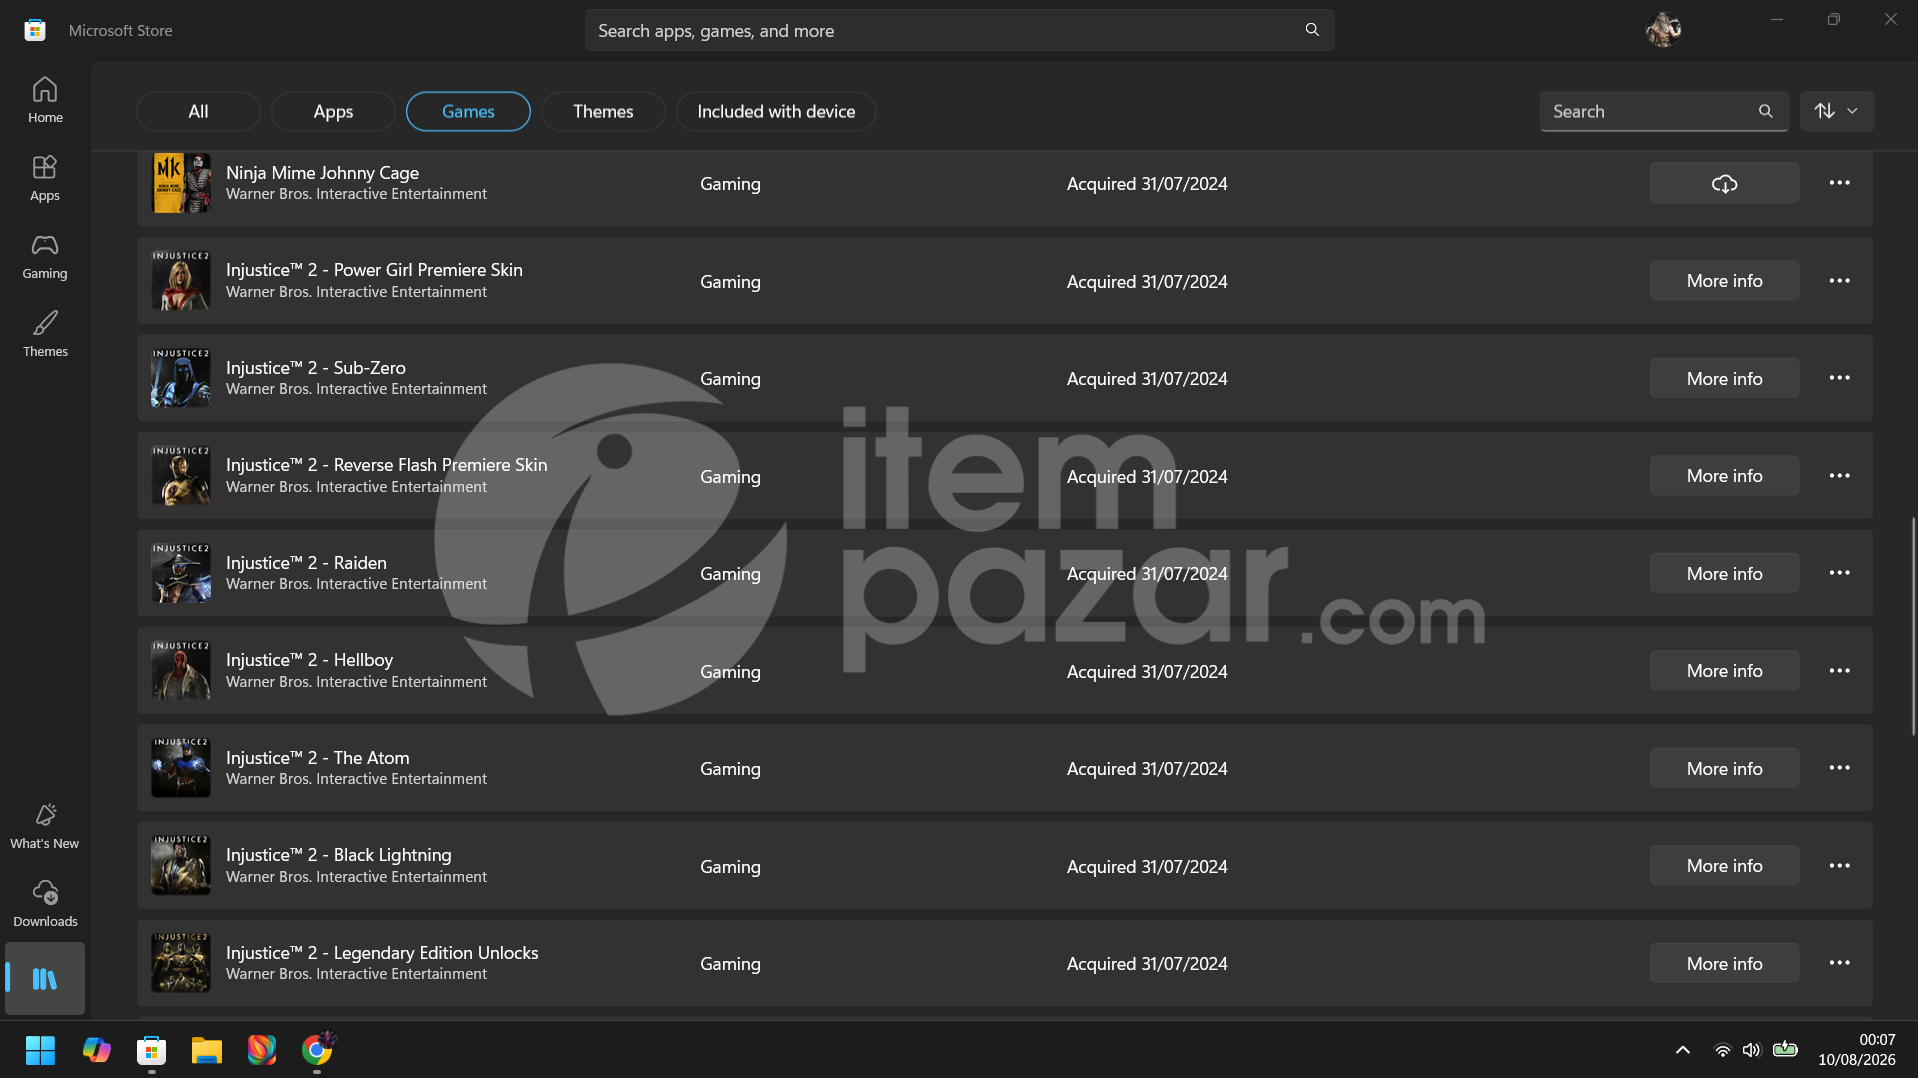Open more options for Reverse Flash Premiere Skin

pyautogui.click(x=1839, y=476)
